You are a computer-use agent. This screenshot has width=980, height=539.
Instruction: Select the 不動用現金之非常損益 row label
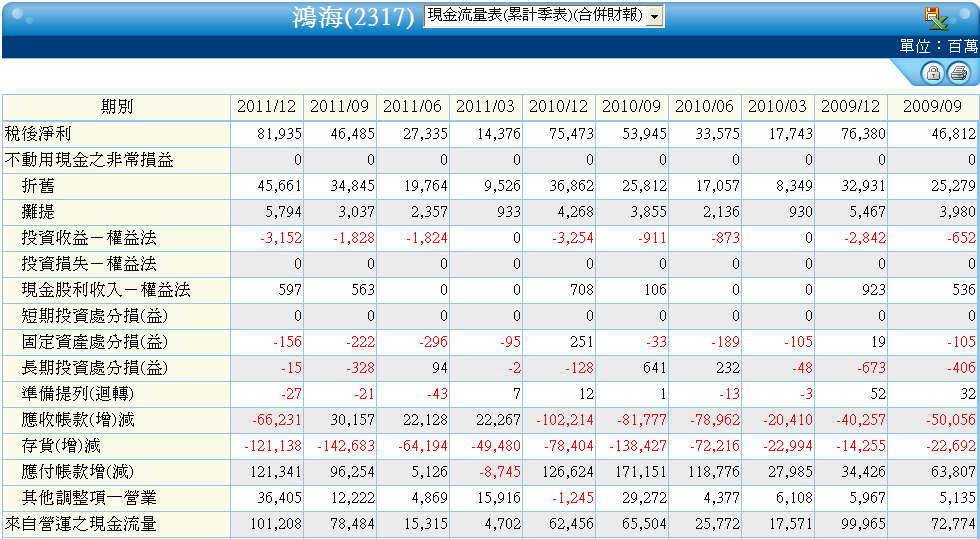point(89,160)
